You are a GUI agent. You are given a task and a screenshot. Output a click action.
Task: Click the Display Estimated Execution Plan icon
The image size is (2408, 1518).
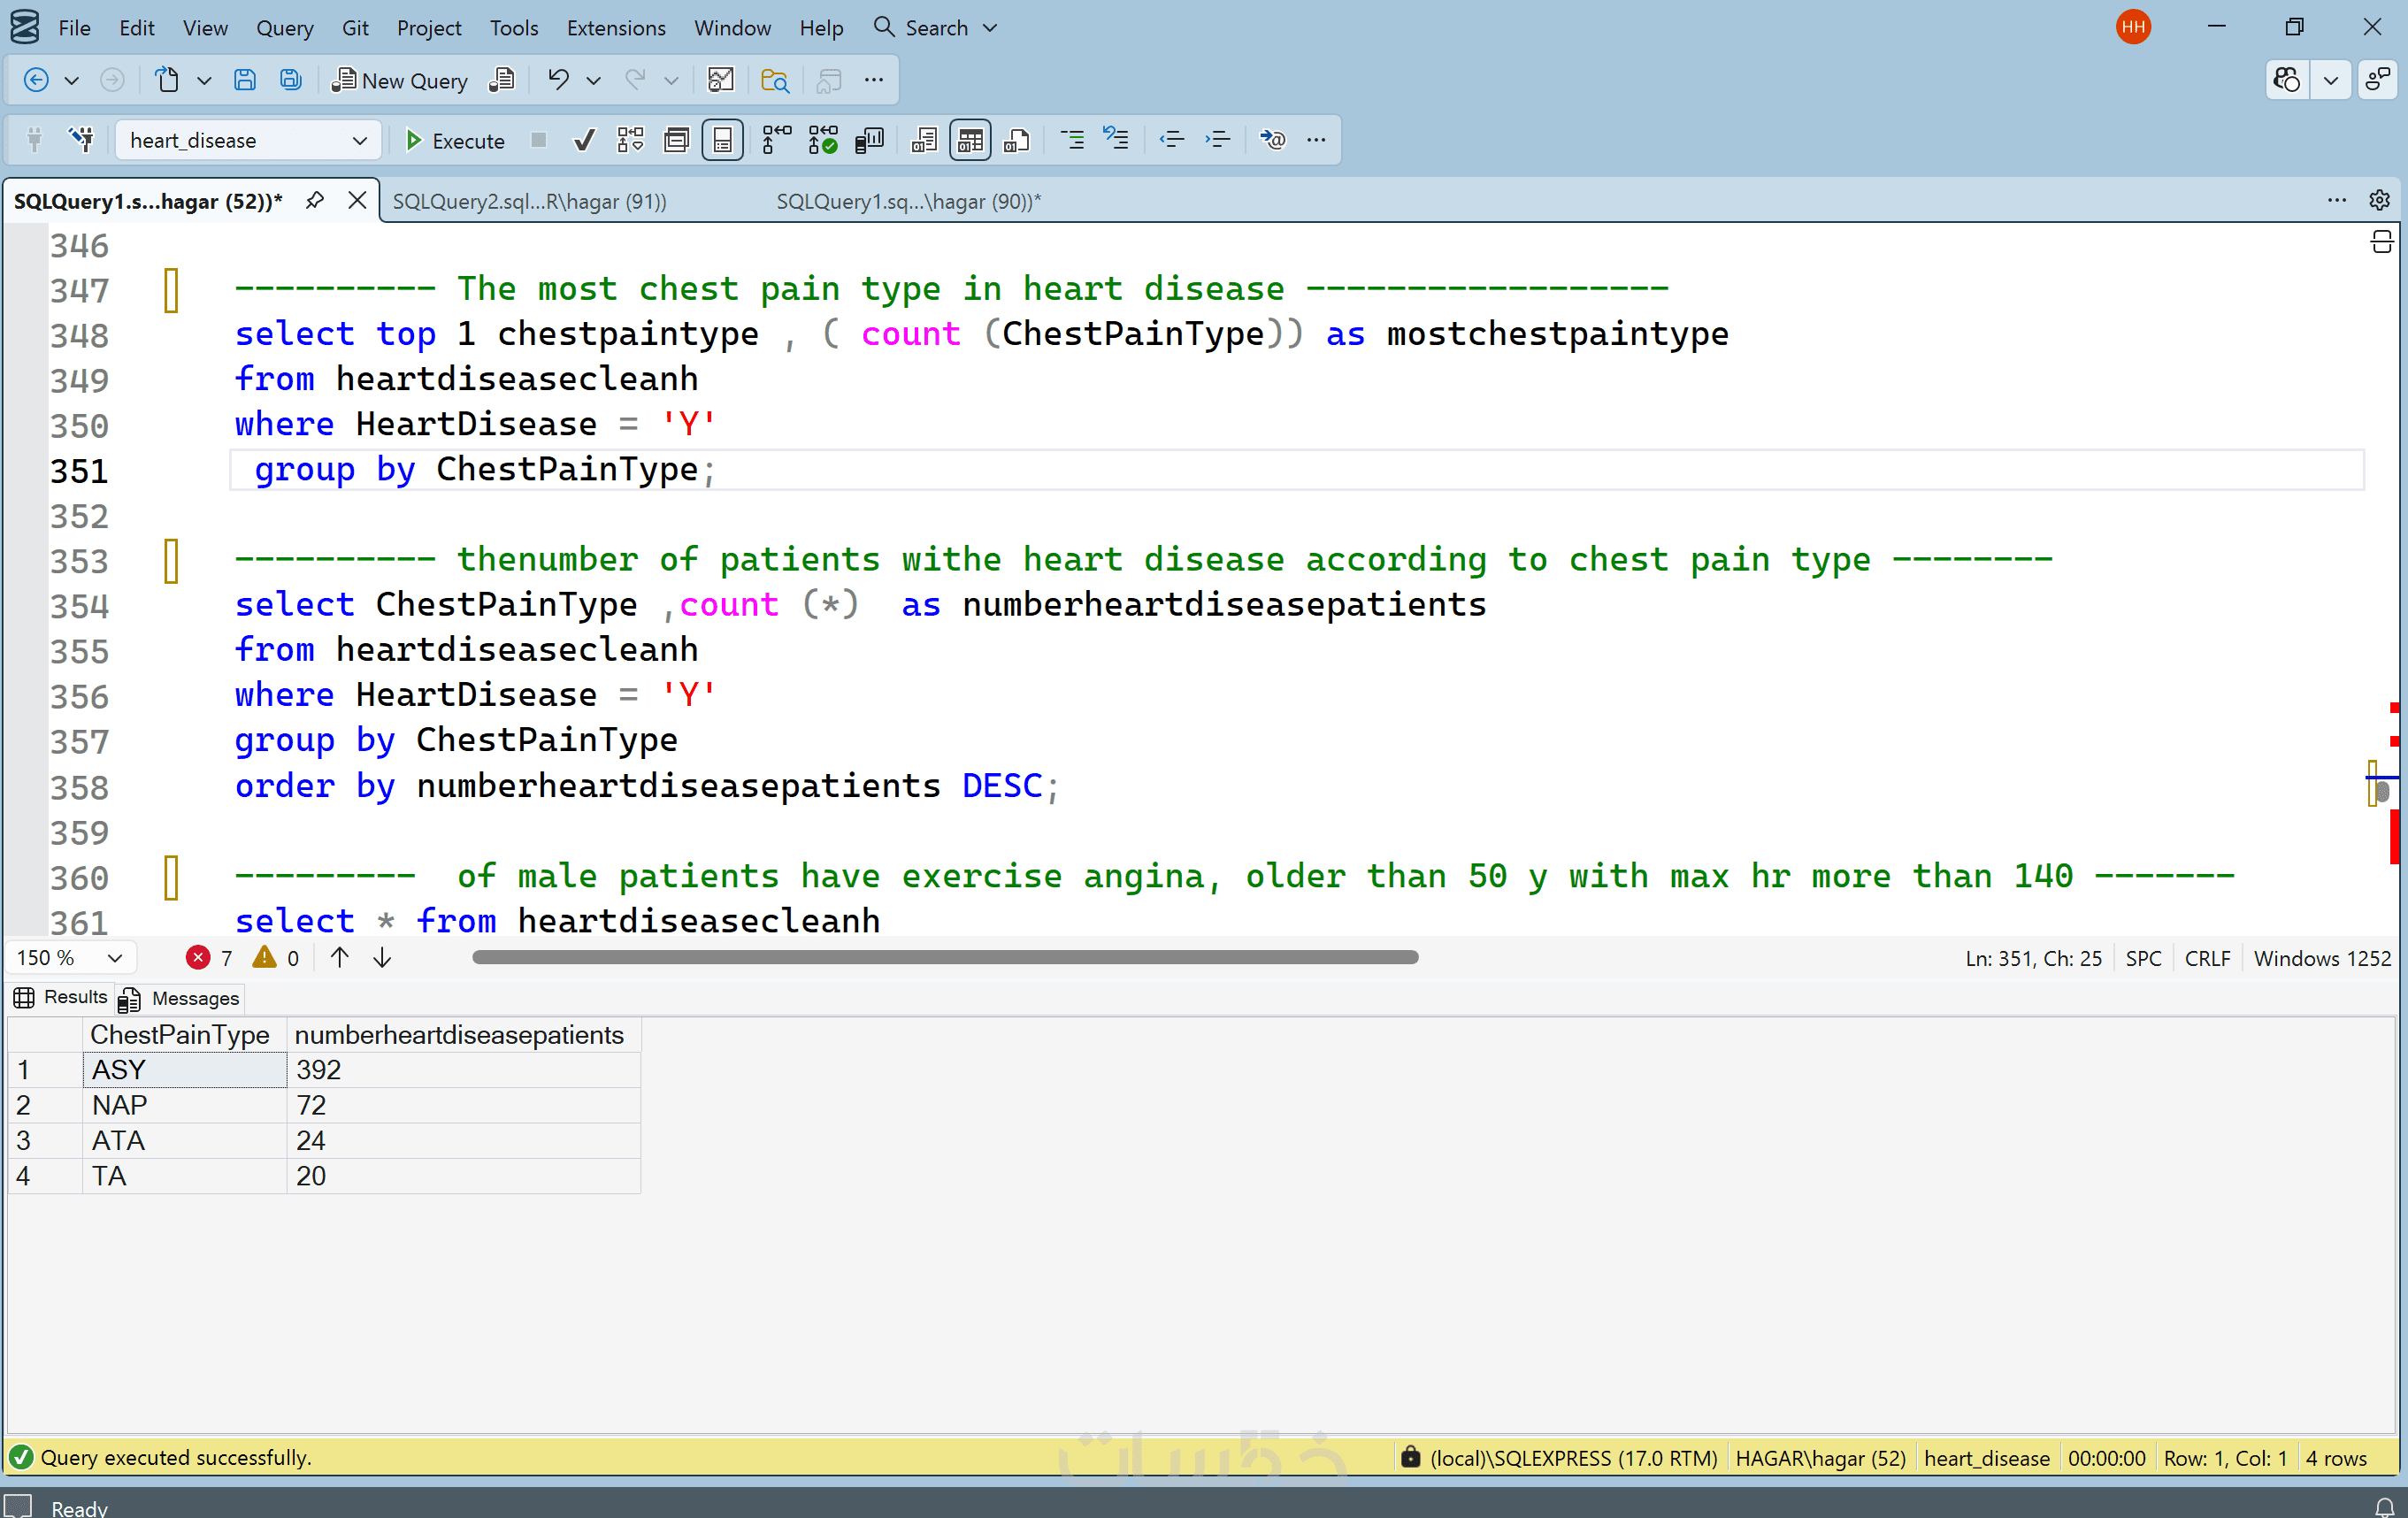pyautogui.click(x=631, y=140)
